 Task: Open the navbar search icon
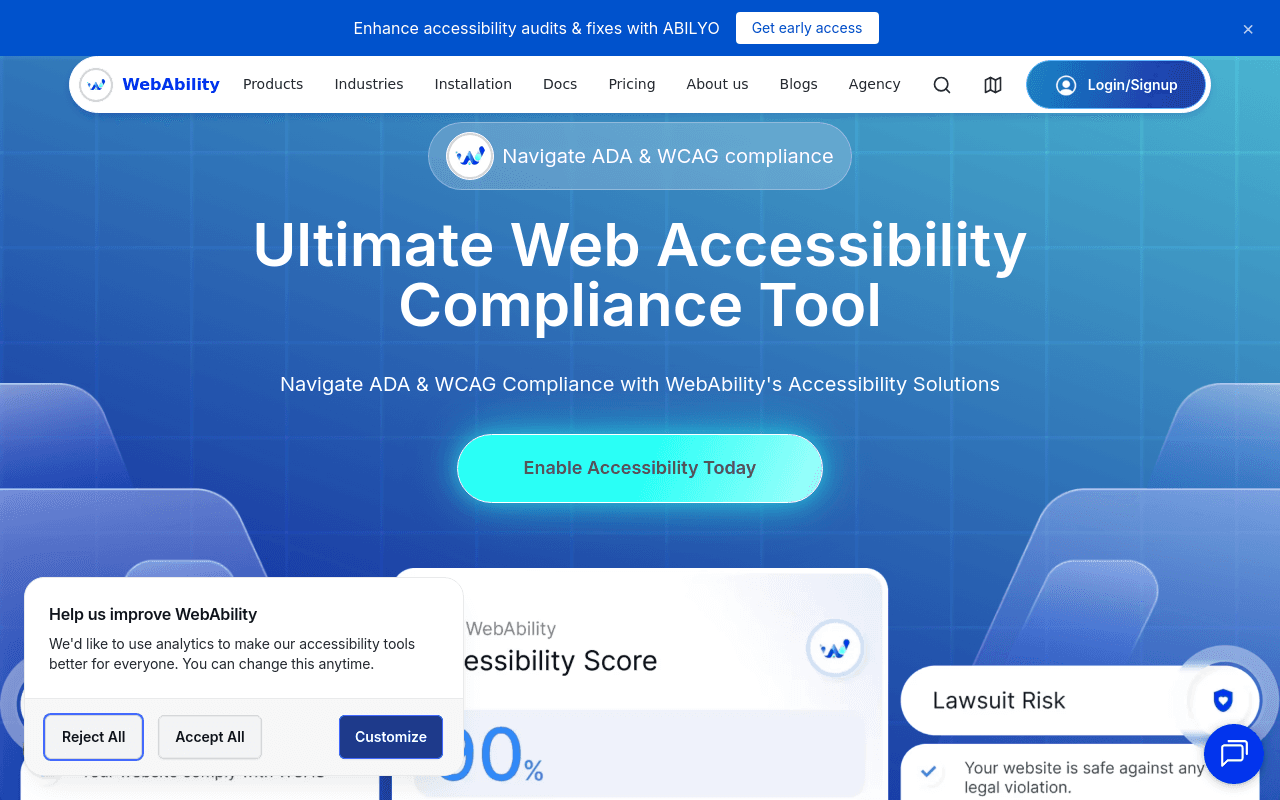pos(941,85)
